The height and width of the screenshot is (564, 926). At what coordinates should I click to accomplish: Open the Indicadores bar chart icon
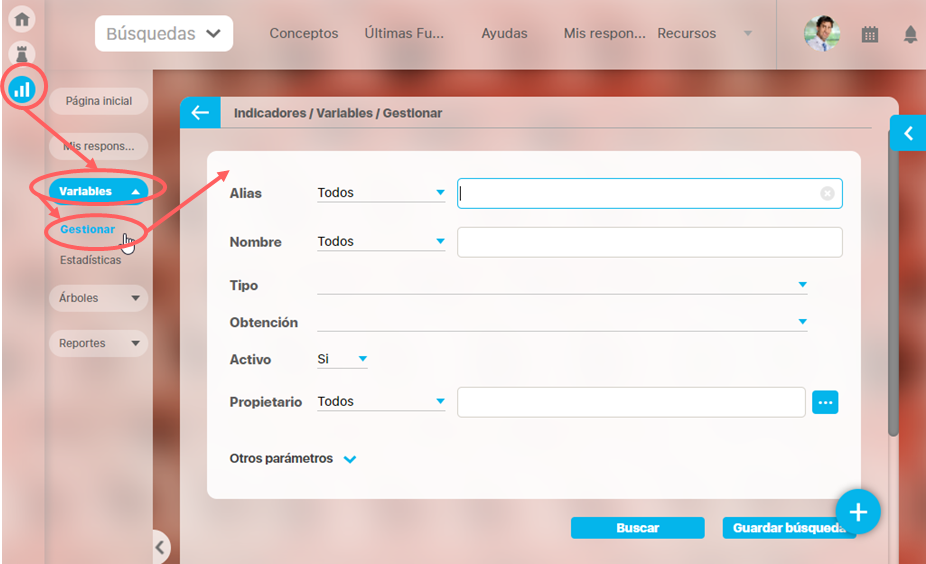(22, 89)
